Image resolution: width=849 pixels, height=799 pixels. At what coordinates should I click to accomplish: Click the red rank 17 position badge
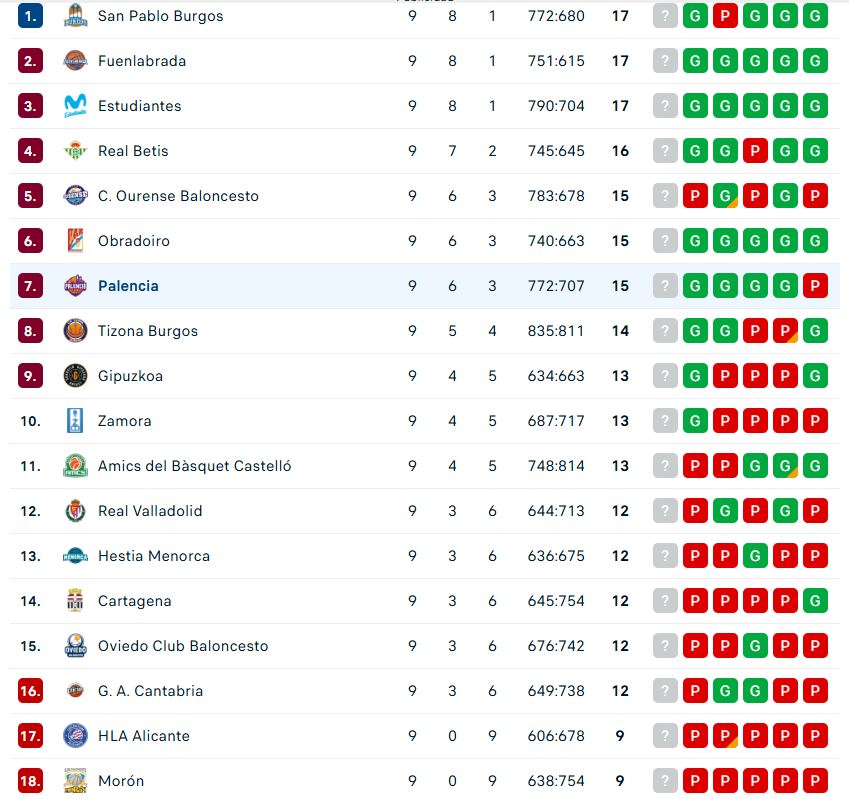[x=31, y=736]
